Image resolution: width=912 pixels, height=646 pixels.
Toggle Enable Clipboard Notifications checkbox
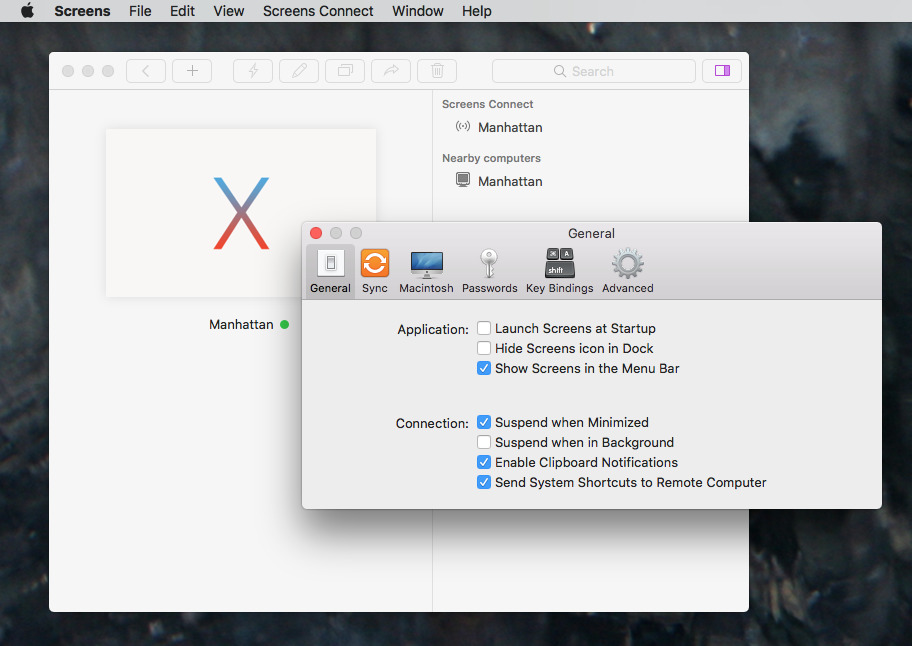coord(484,462)
